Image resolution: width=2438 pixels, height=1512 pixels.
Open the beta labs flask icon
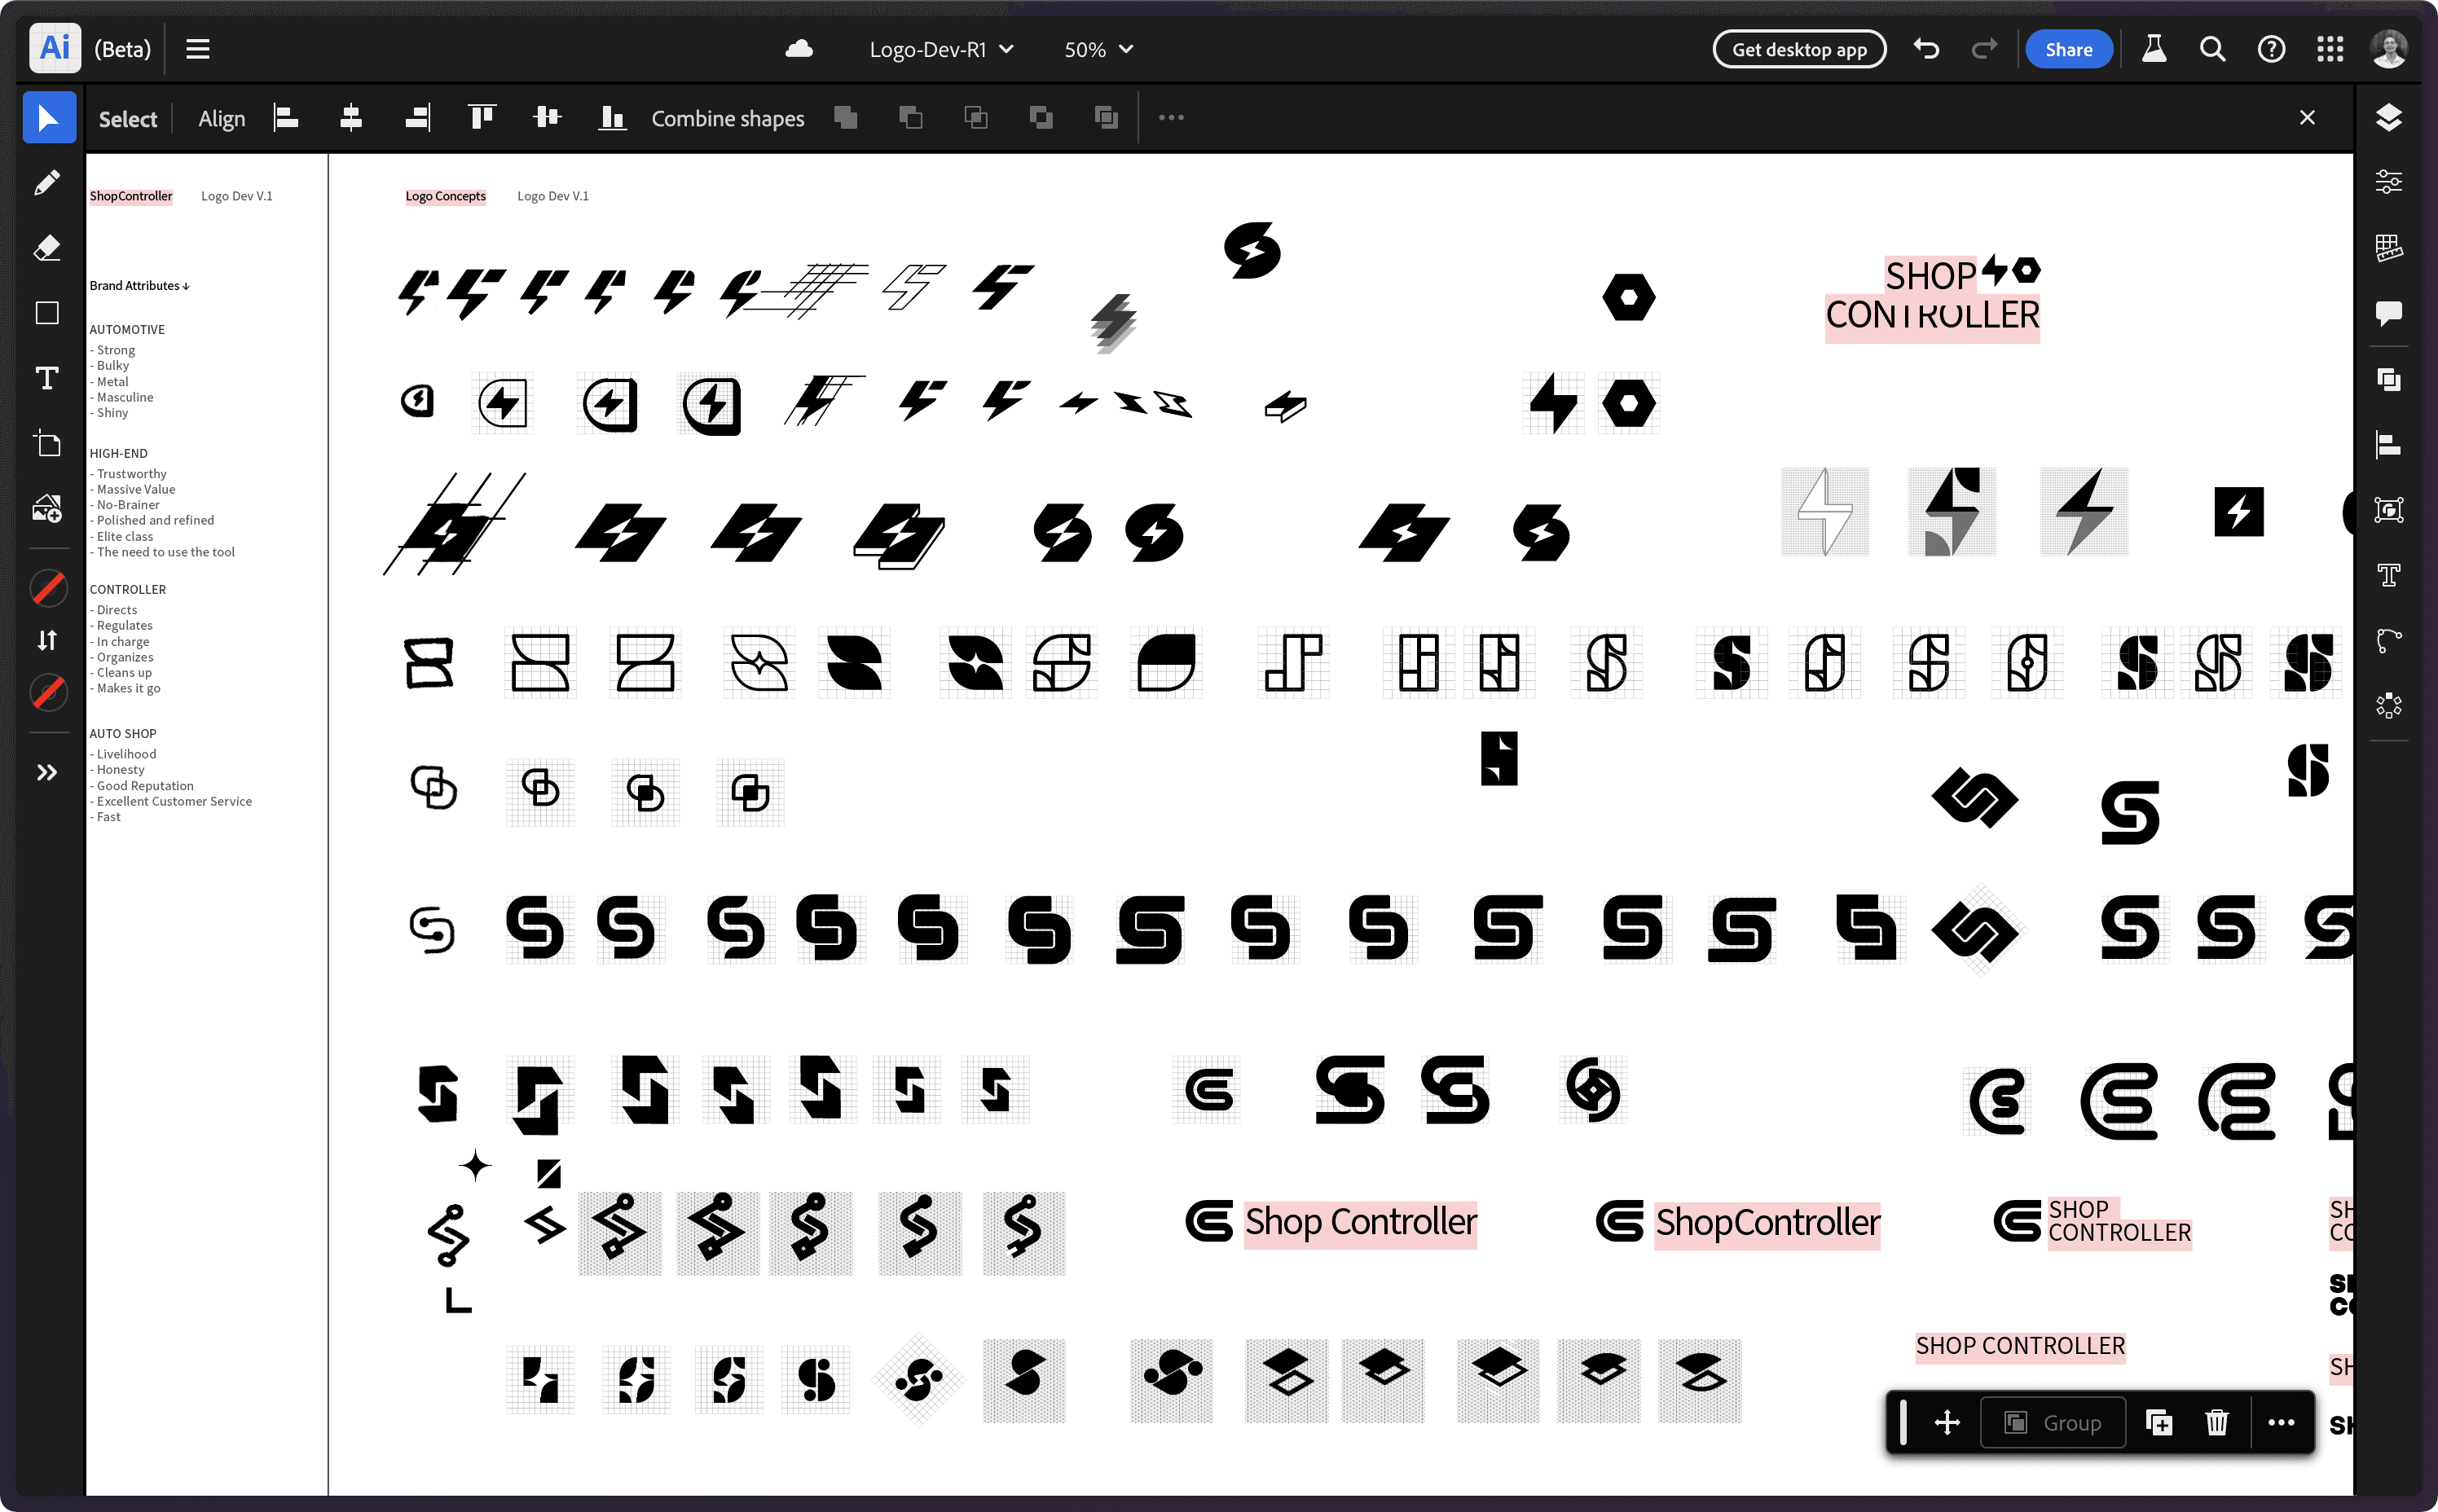pos(2153,49)
